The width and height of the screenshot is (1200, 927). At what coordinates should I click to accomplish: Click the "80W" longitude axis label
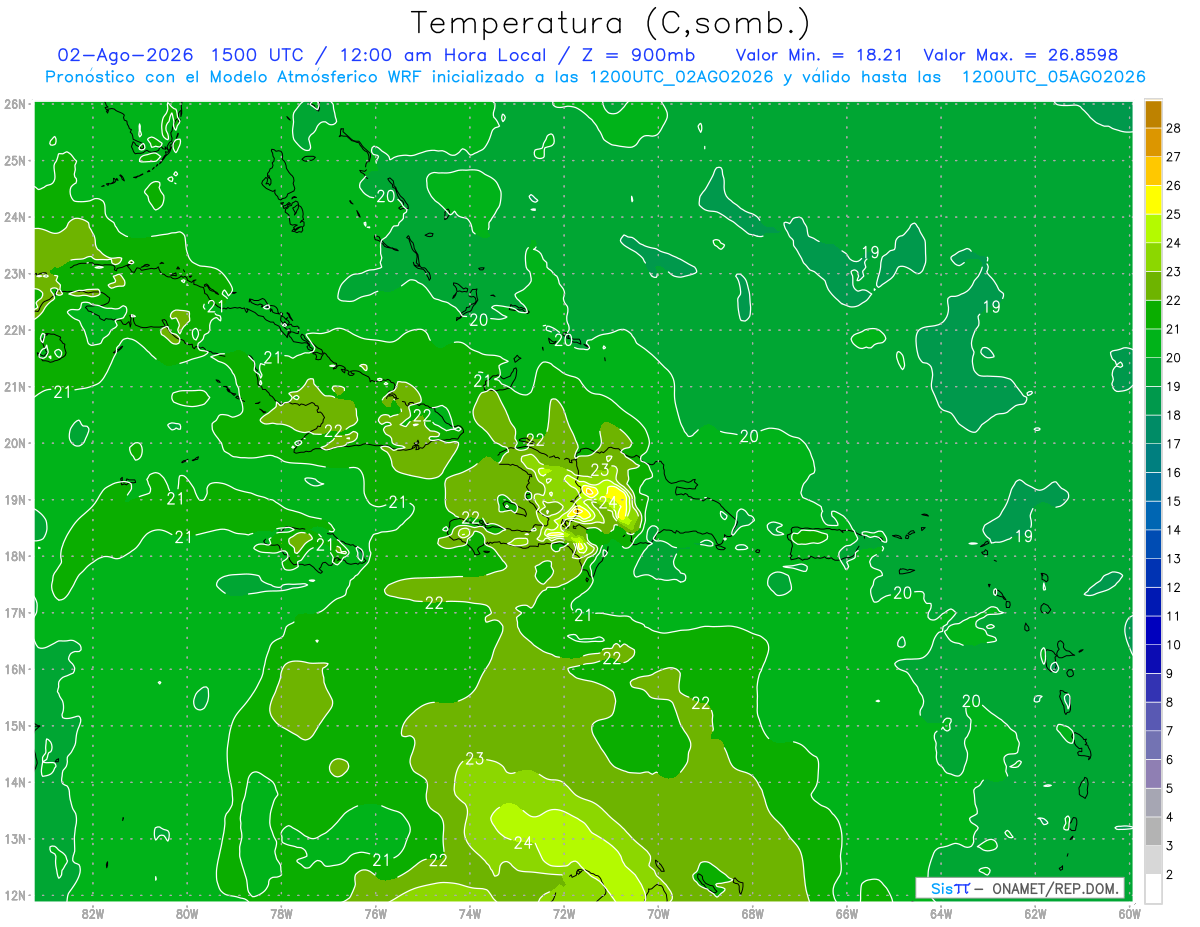[x=187, y=913]
